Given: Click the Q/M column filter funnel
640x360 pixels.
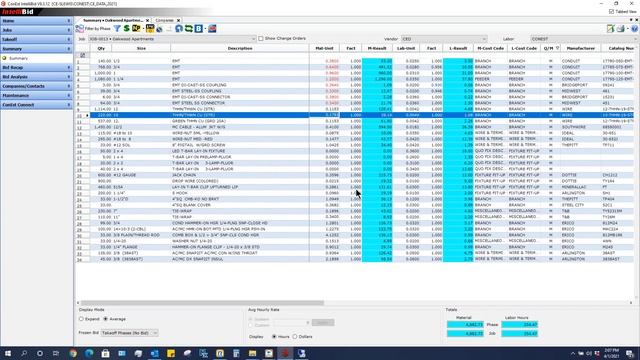Looking at the screenshot, I should point(558,48).
